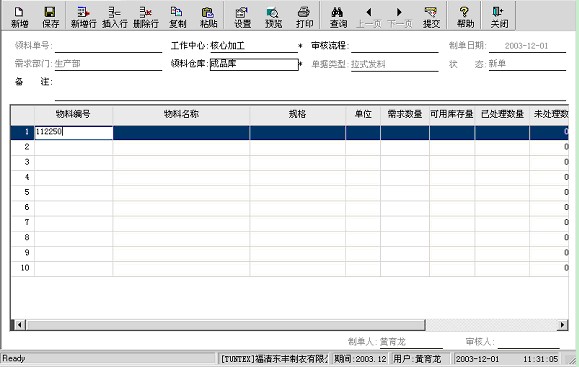The width and height of the screenshot is (579, 367).
Task: Click the 未处理数 column header
Action: coord(549,114)
